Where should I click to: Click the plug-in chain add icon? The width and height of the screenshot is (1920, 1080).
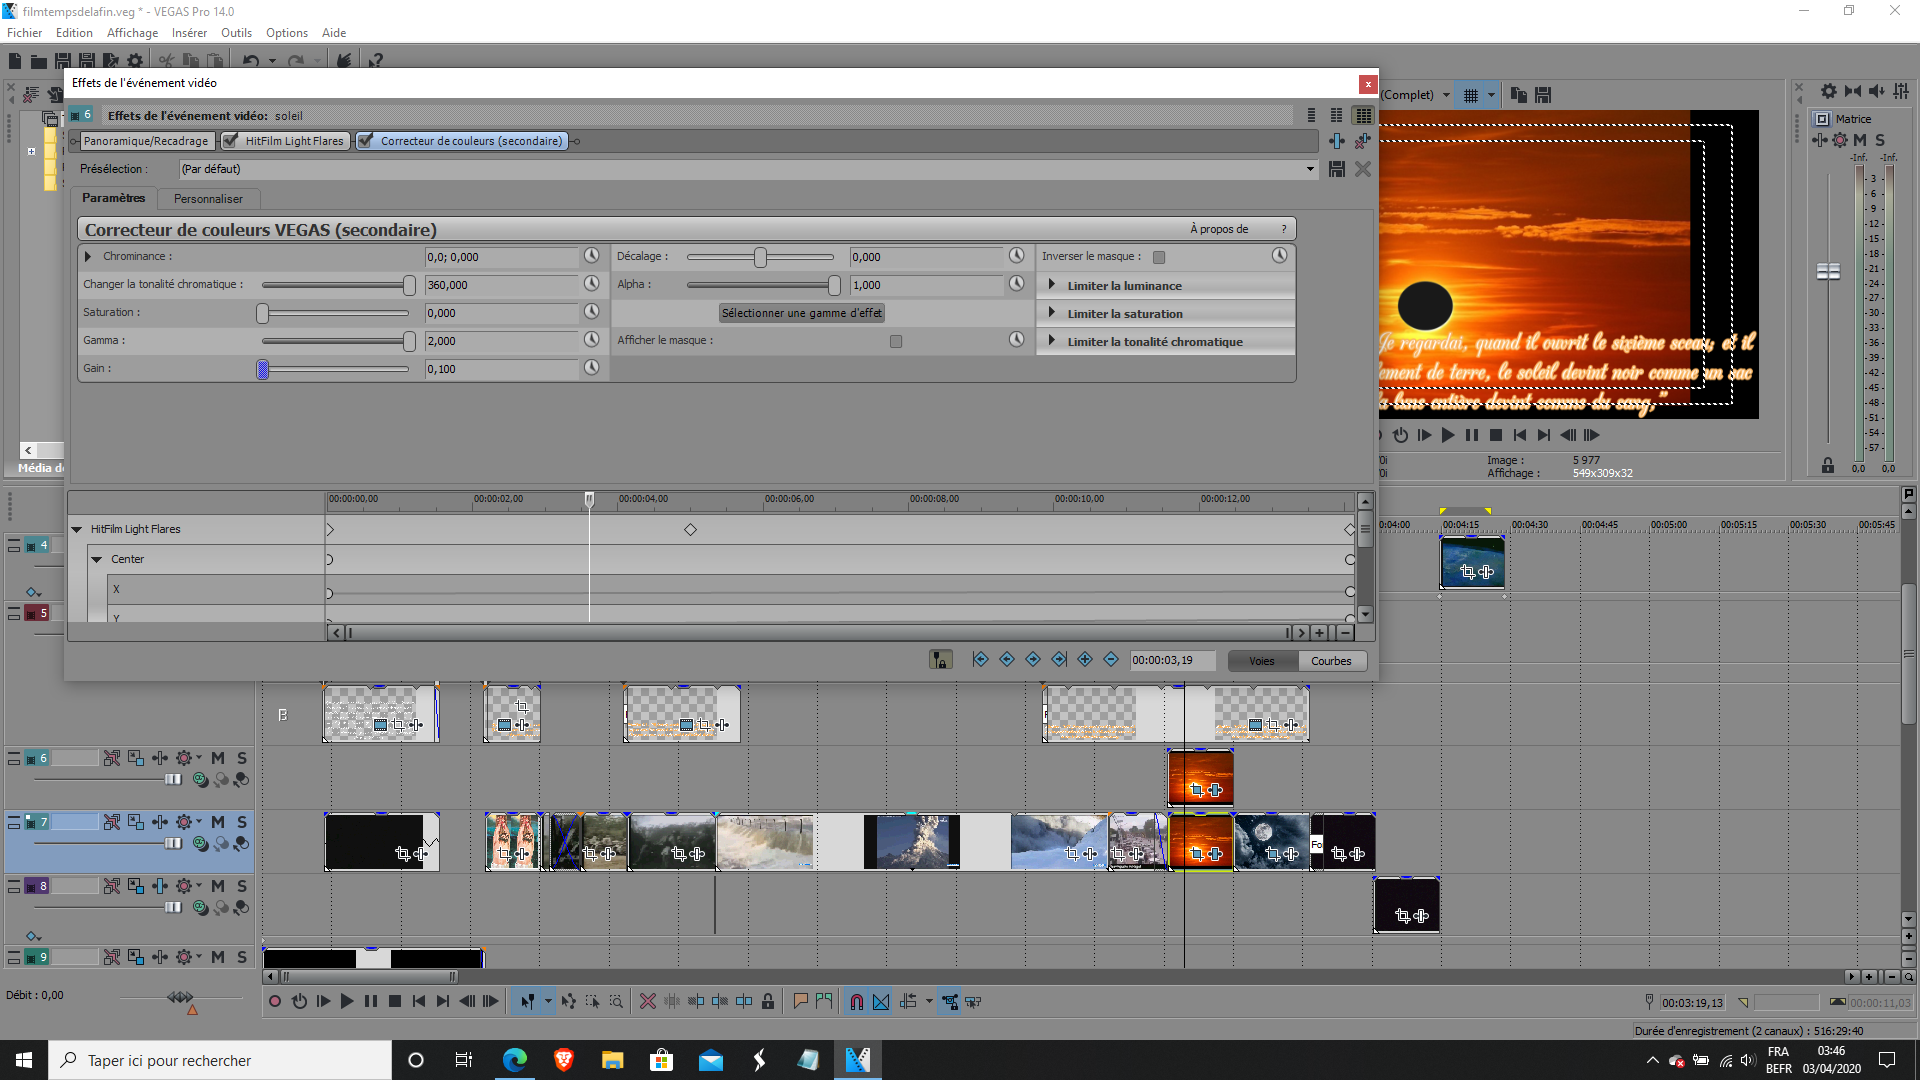[1336, 141]
